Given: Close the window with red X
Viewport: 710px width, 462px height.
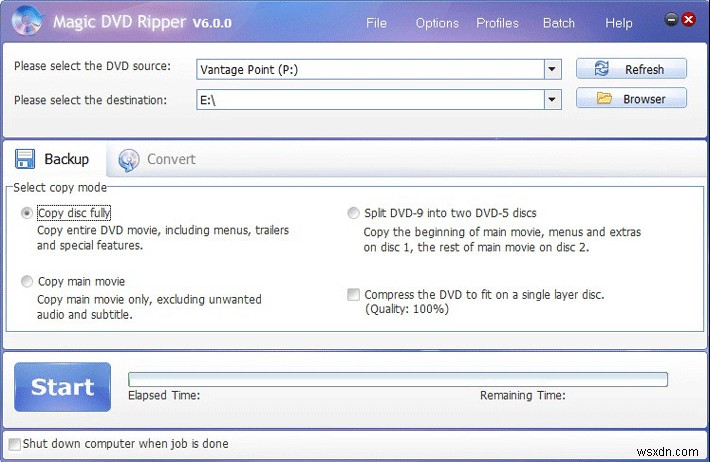Looking at the screenshot, I should (x=689, y=19).
